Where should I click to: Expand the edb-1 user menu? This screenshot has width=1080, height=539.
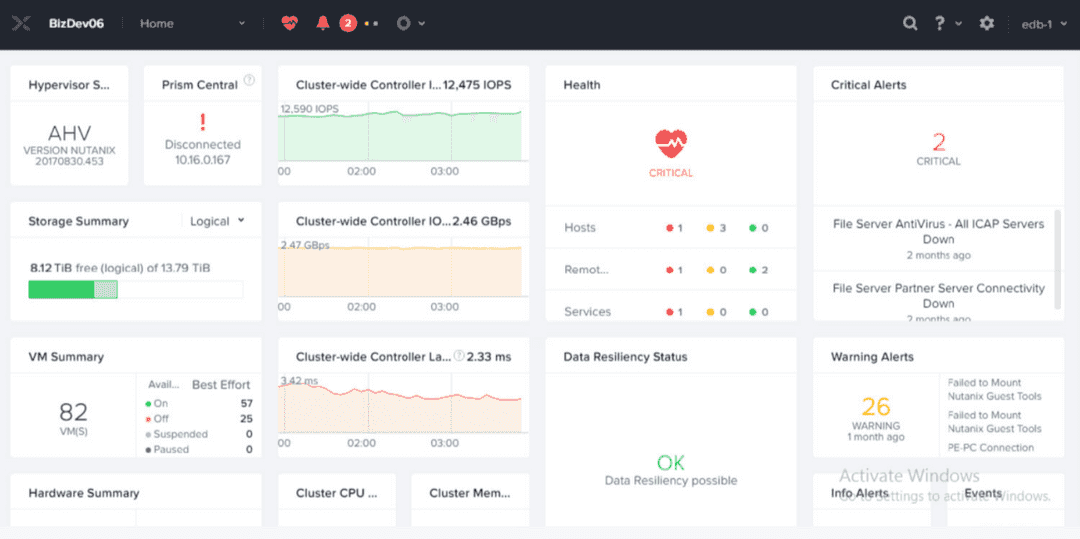(1042, 23)
